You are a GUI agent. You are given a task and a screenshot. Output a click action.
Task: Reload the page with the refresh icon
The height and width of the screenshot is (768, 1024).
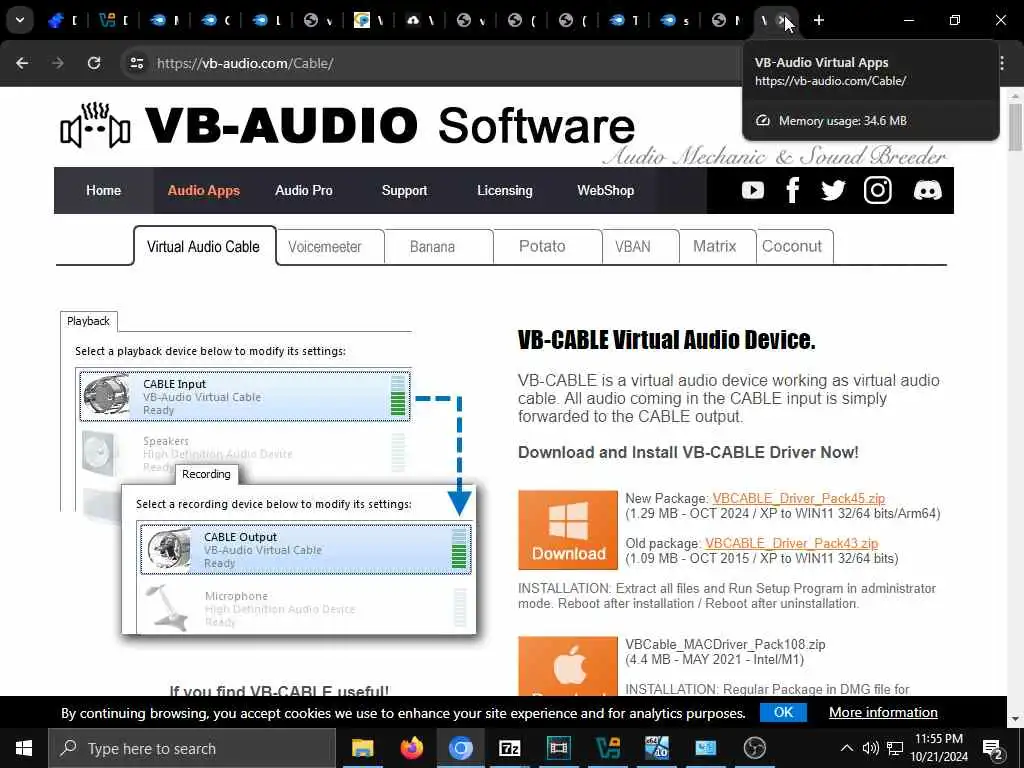point(94,63)
